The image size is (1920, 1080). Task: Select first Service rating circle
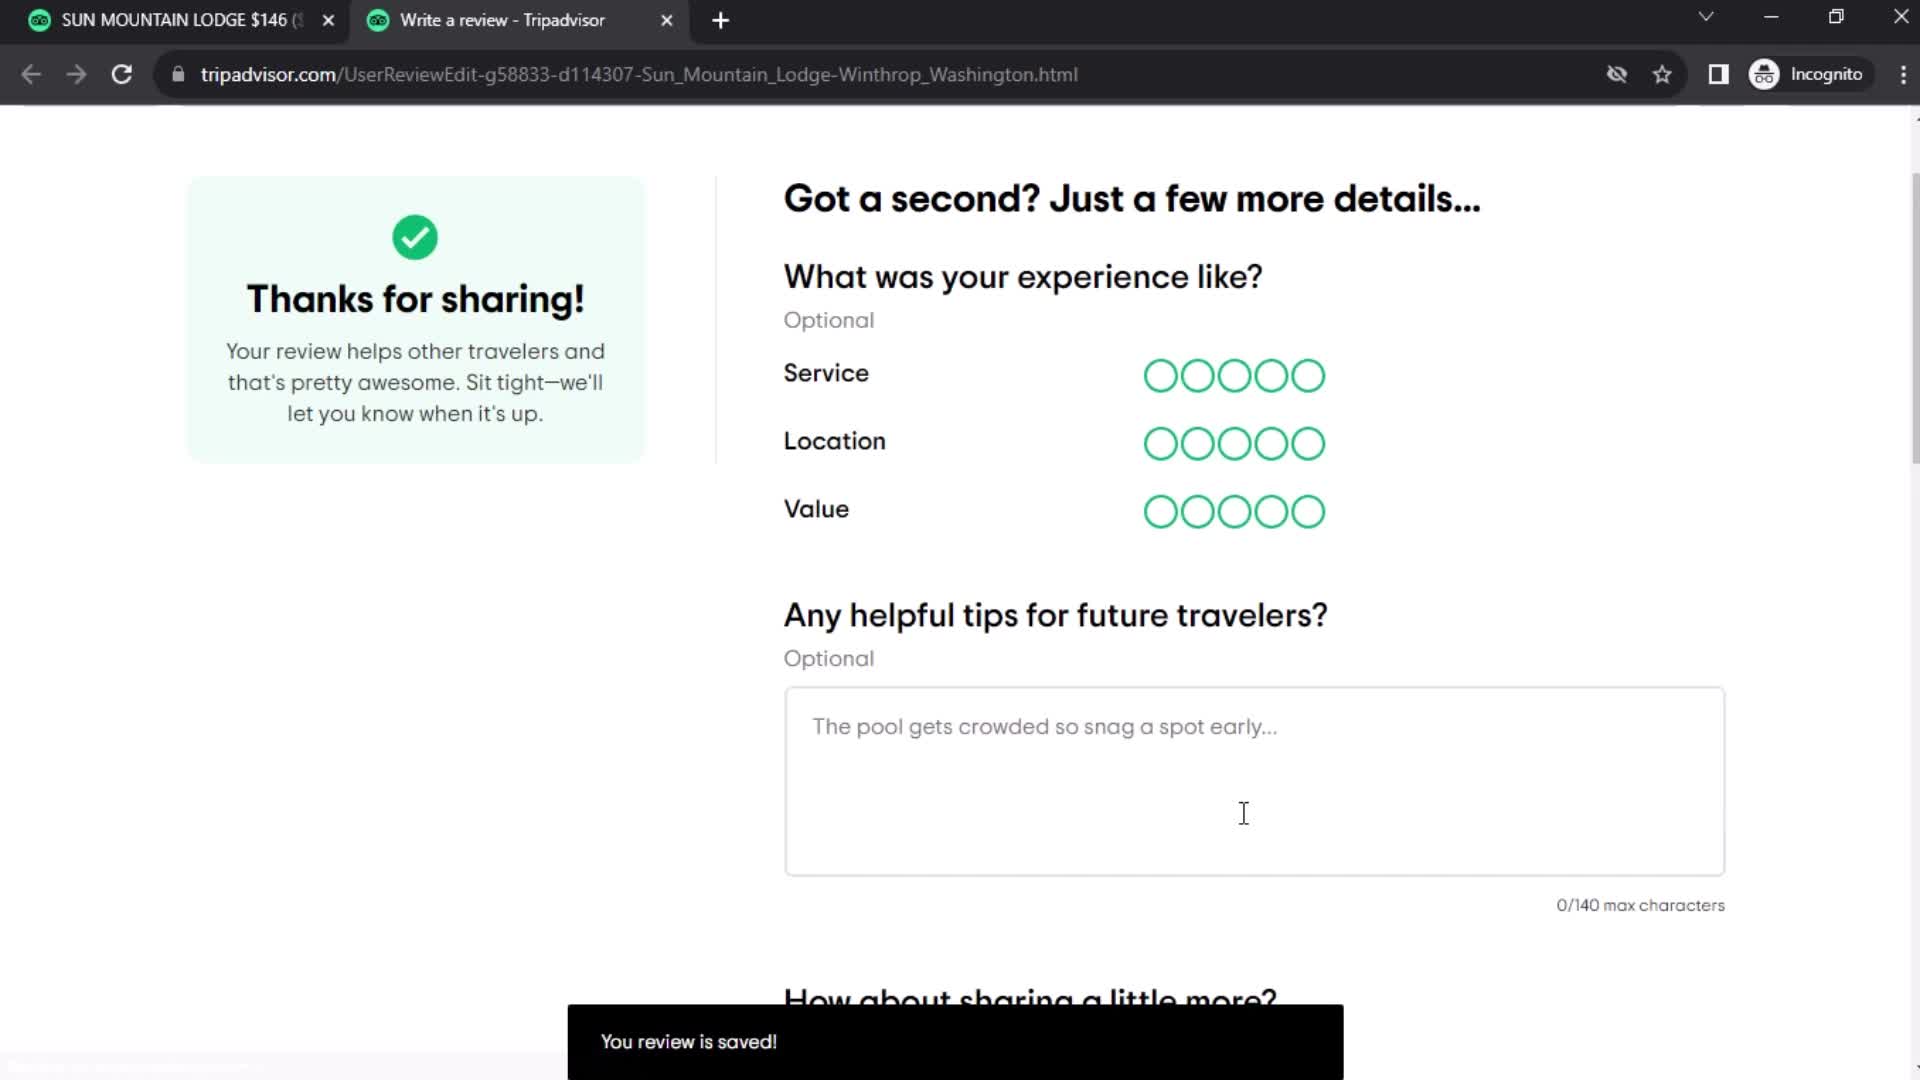pos(1160,375)
